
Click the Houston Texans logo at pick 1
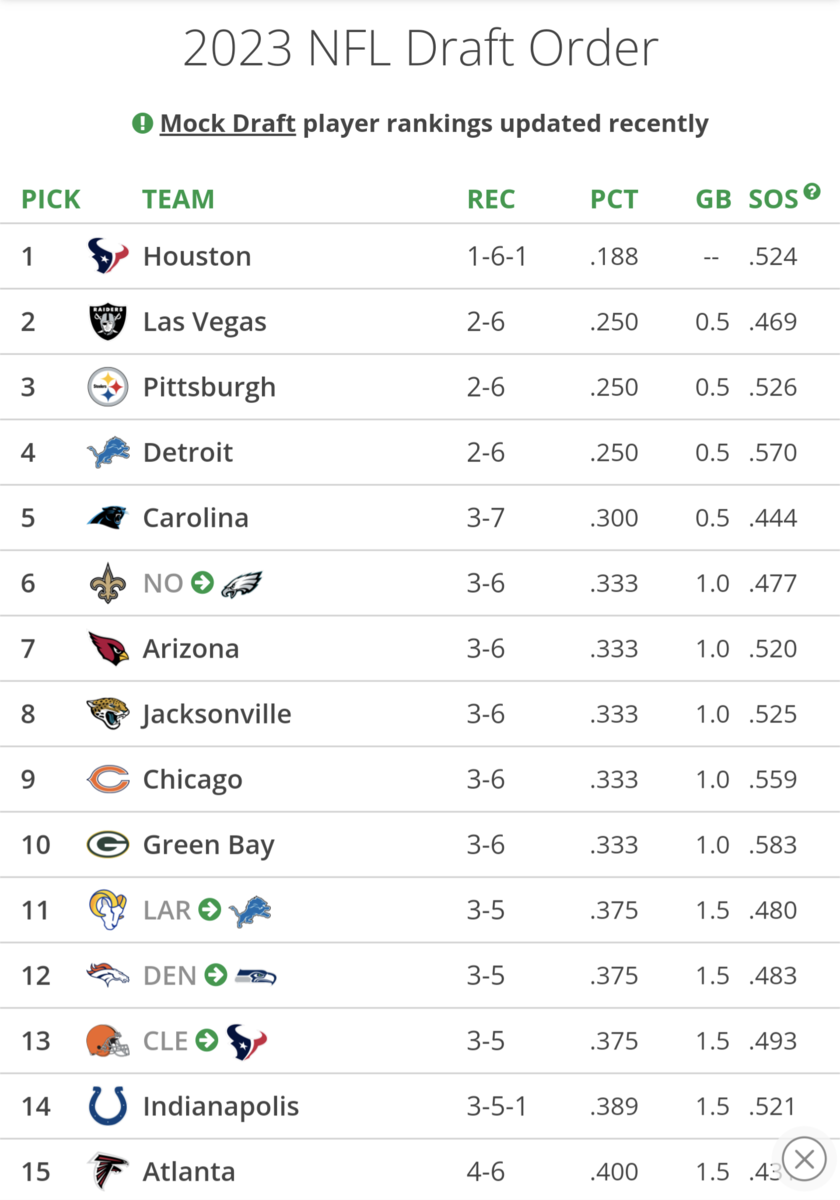click(x=108, y=257)
